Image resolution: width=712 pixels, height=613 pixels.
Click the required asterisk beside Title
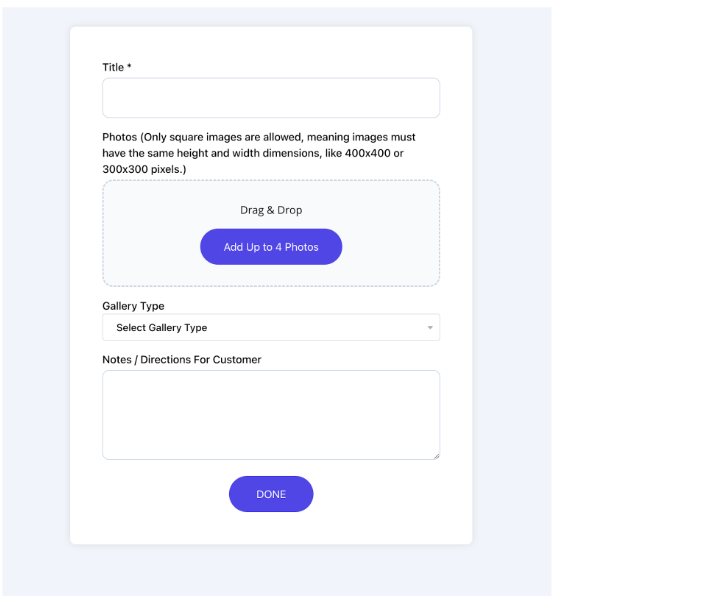tap(129, 67)
